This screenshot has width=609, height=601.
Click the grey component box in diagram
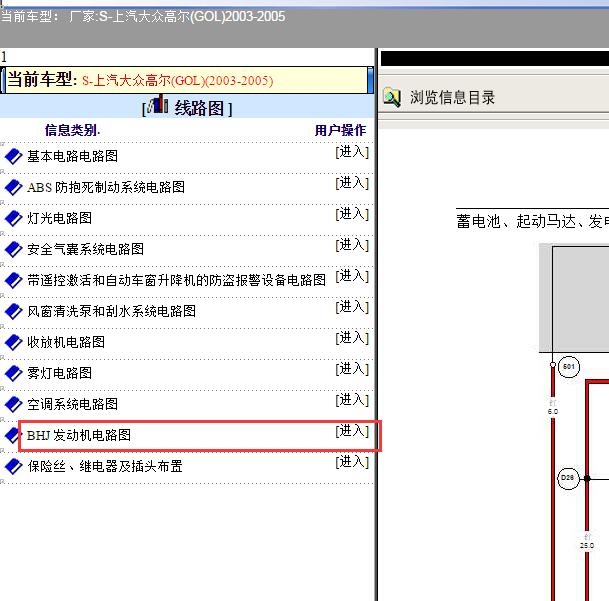click(574, 298)
